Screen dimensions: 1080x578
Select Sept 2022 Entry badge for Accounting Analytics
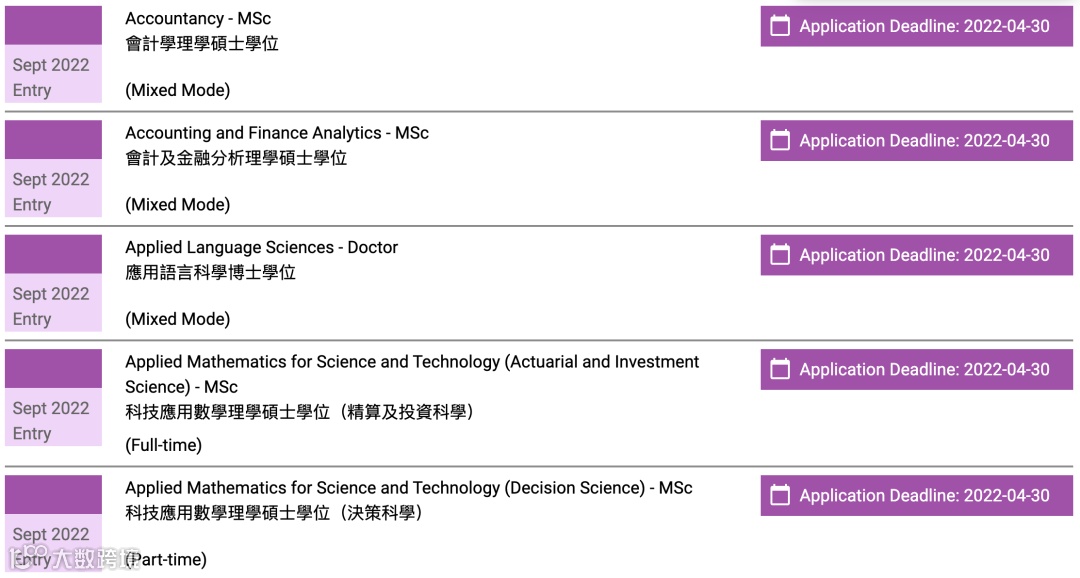(x=52, y=191)
